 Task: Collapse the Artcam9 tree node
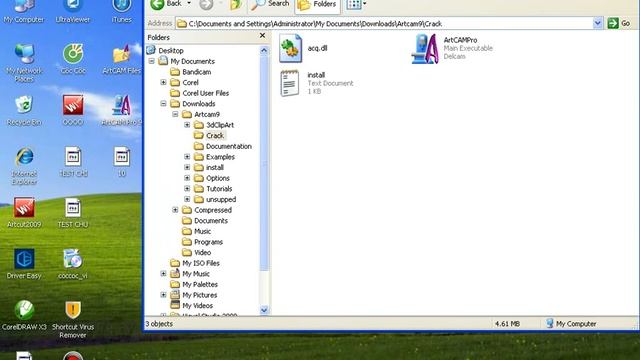[175, 114]
